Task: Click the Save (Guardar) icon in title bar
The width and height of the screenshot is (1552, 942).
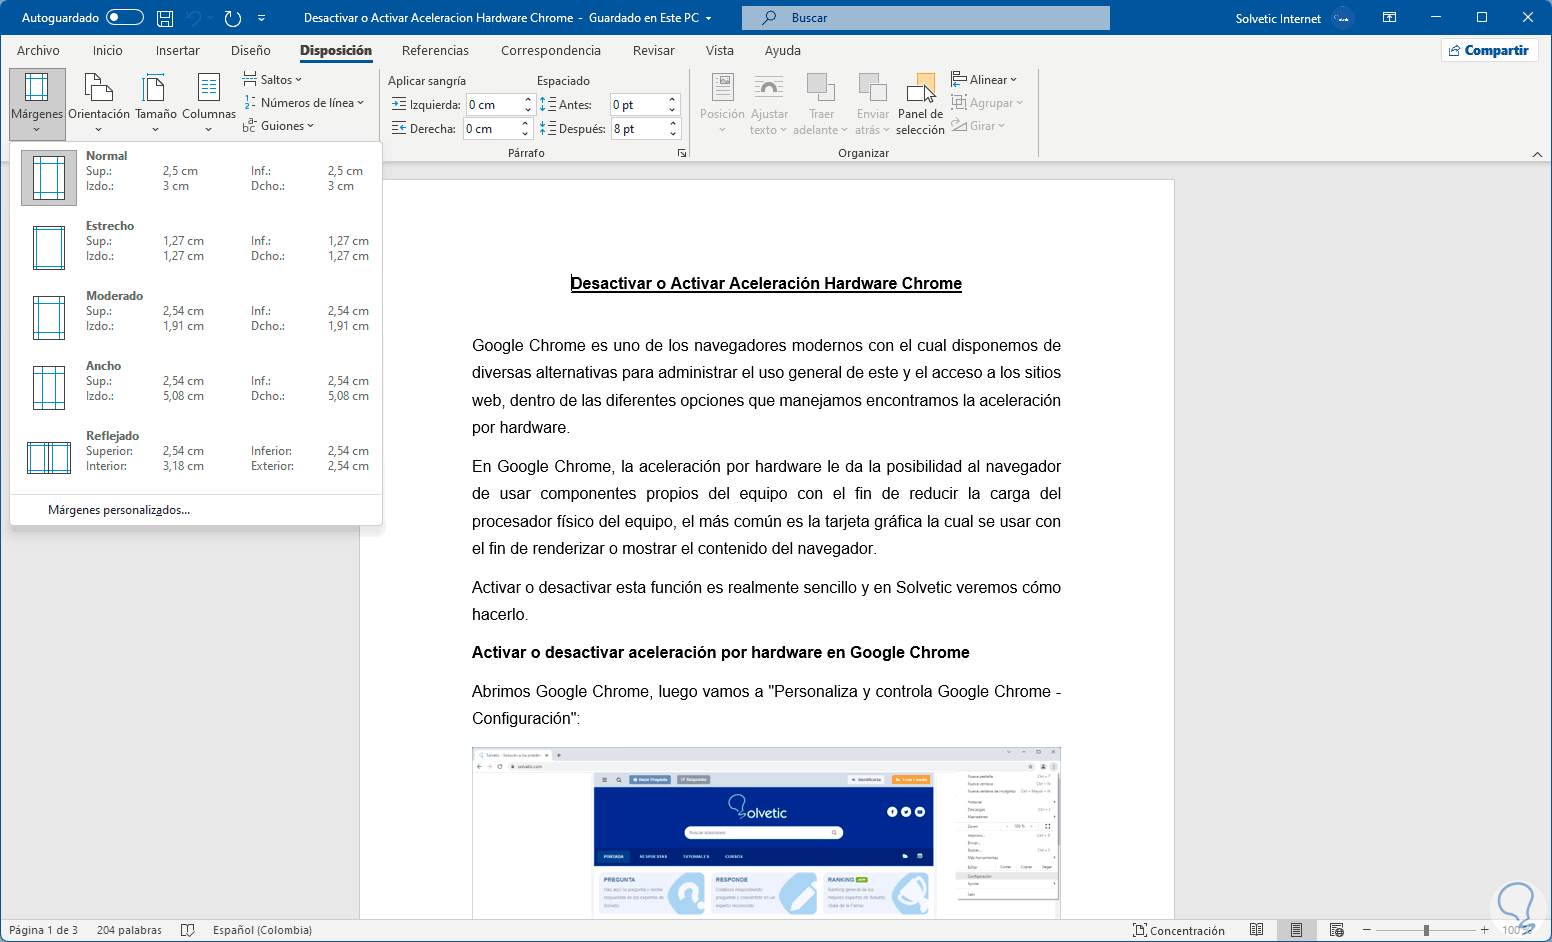Action: pos(165,18)
